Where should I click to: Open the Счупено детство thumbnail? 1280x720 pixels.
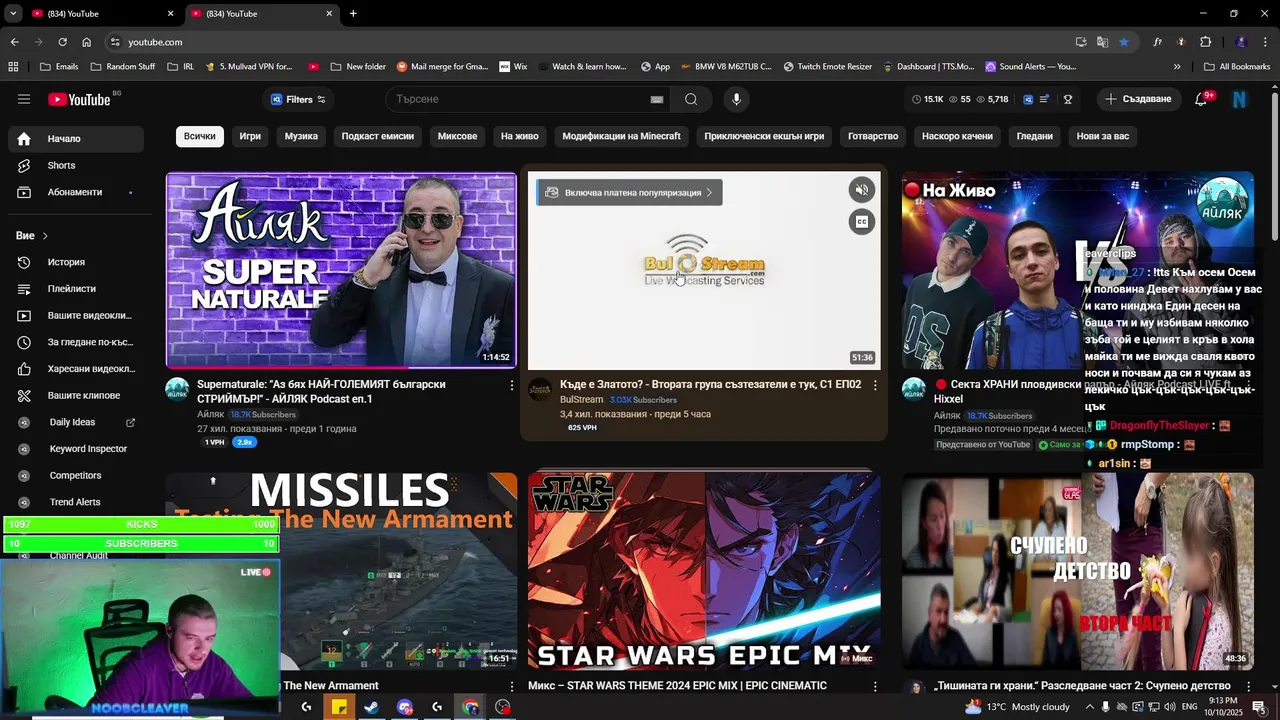(x=1078, y=571)
